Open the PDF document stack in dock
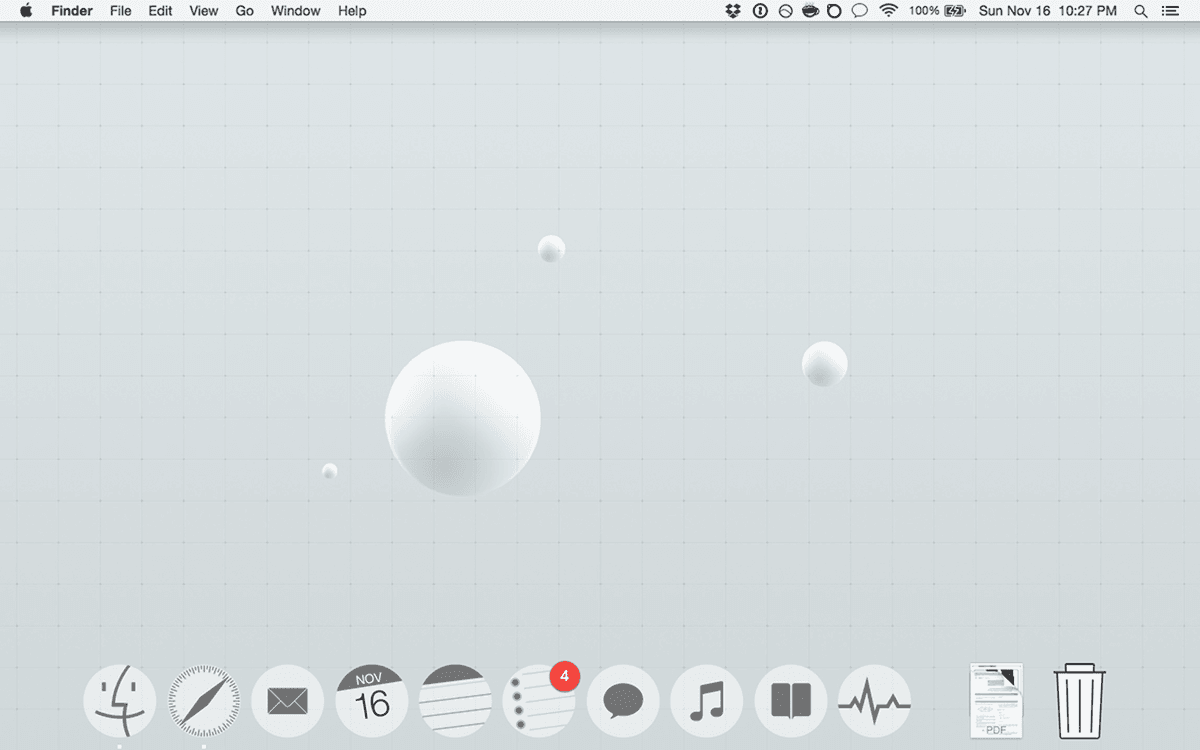The image size is (1200, 750). (996, 701)
